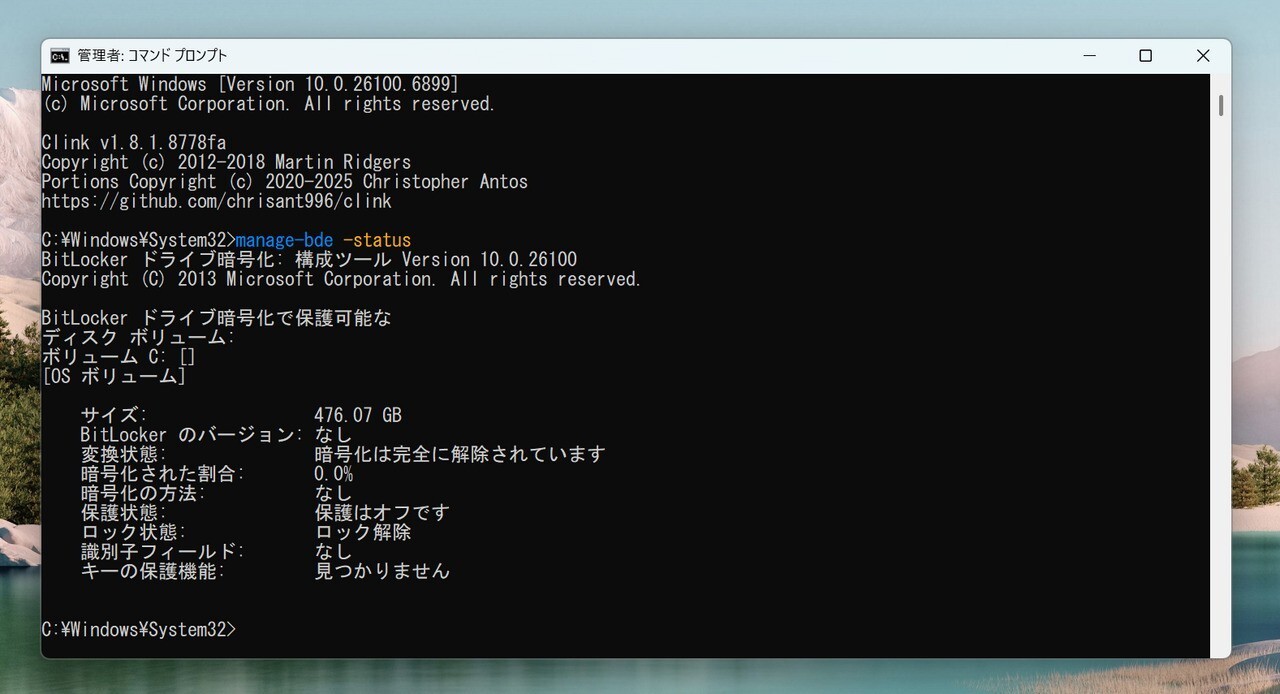The height and width of the screenshot is (694, 1280).
Task: Click the "BitLocker のバージョン:" label
Action: (192, 435)
